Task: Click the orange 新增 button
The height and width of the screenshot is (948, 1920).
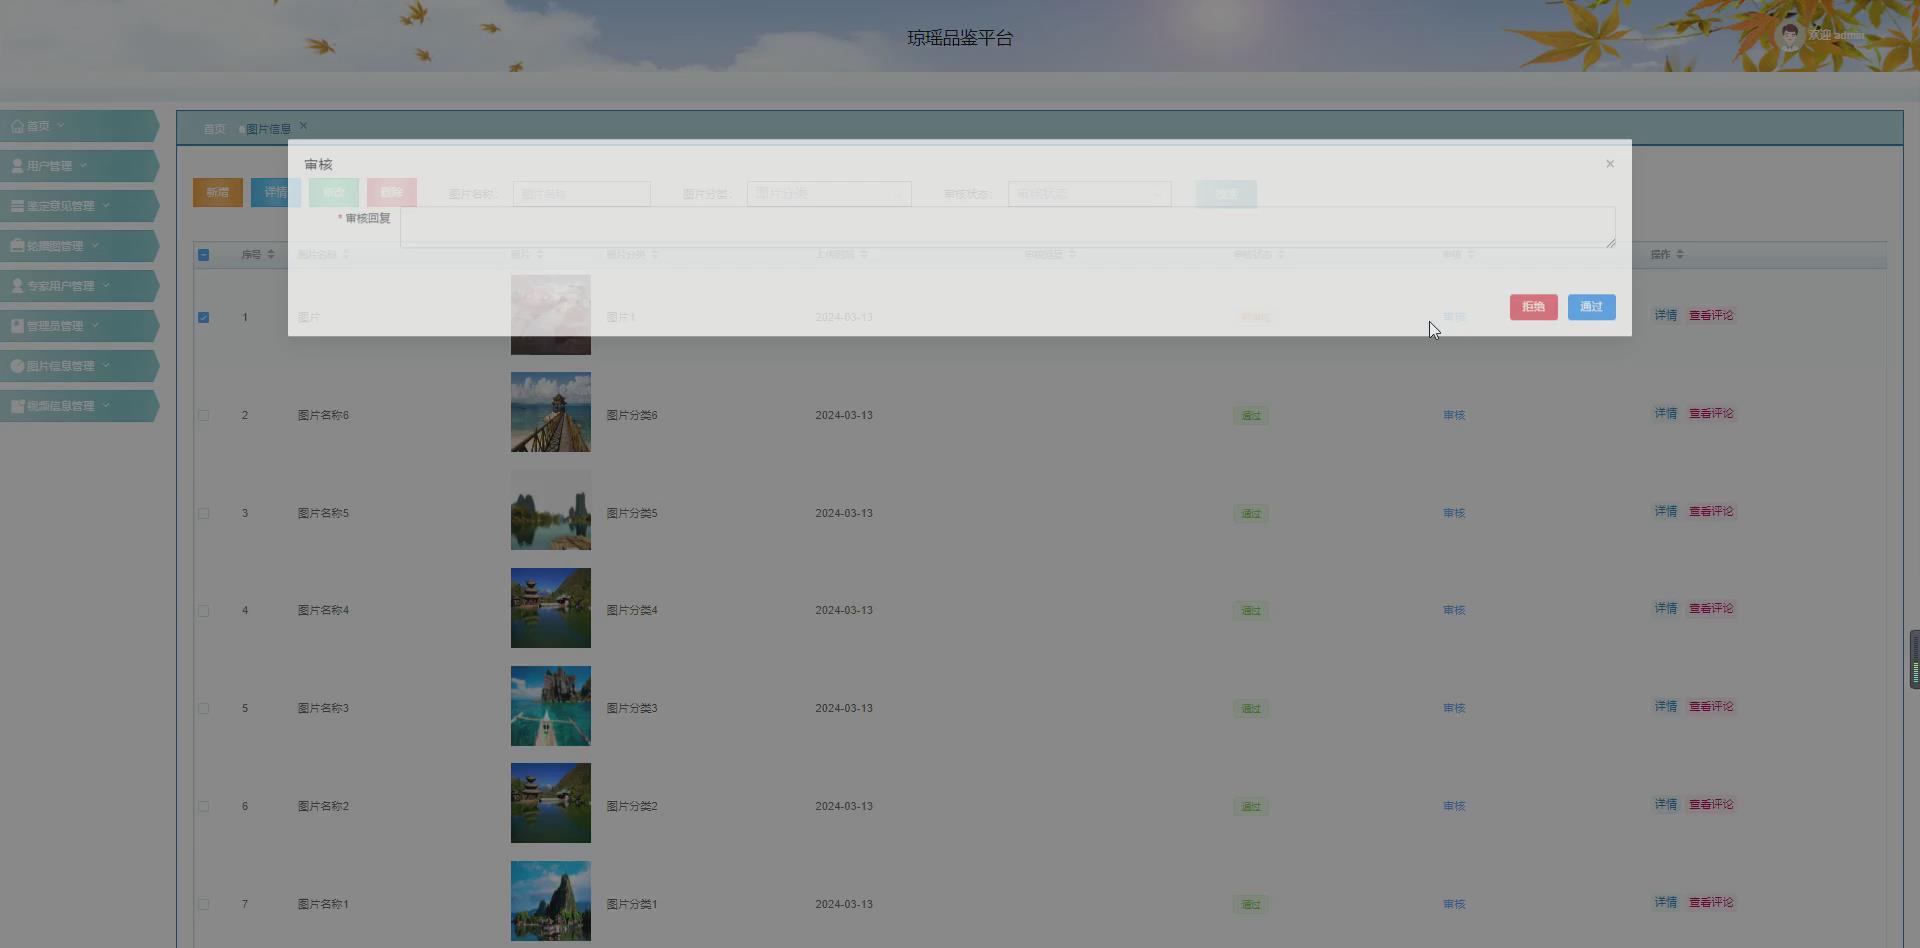Action: click(x=217, y=193)
